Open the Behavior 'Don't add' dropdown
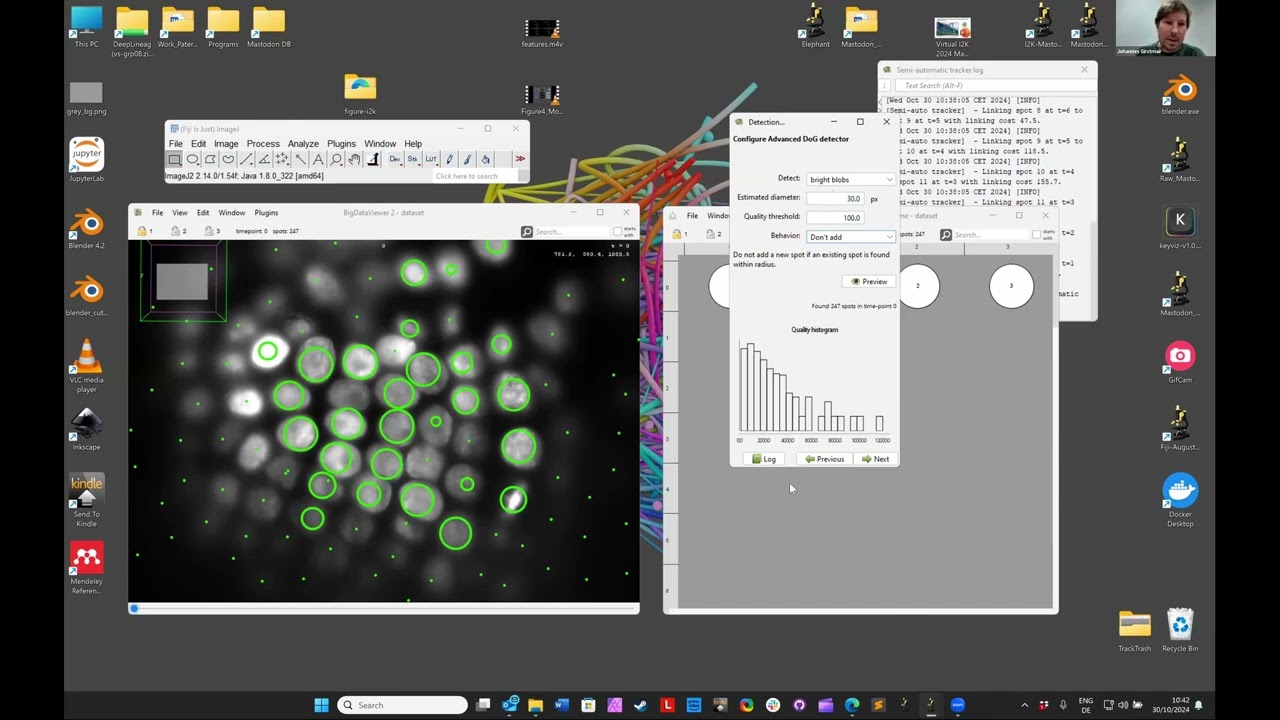Screen dimensions: 1280x720 850,236
